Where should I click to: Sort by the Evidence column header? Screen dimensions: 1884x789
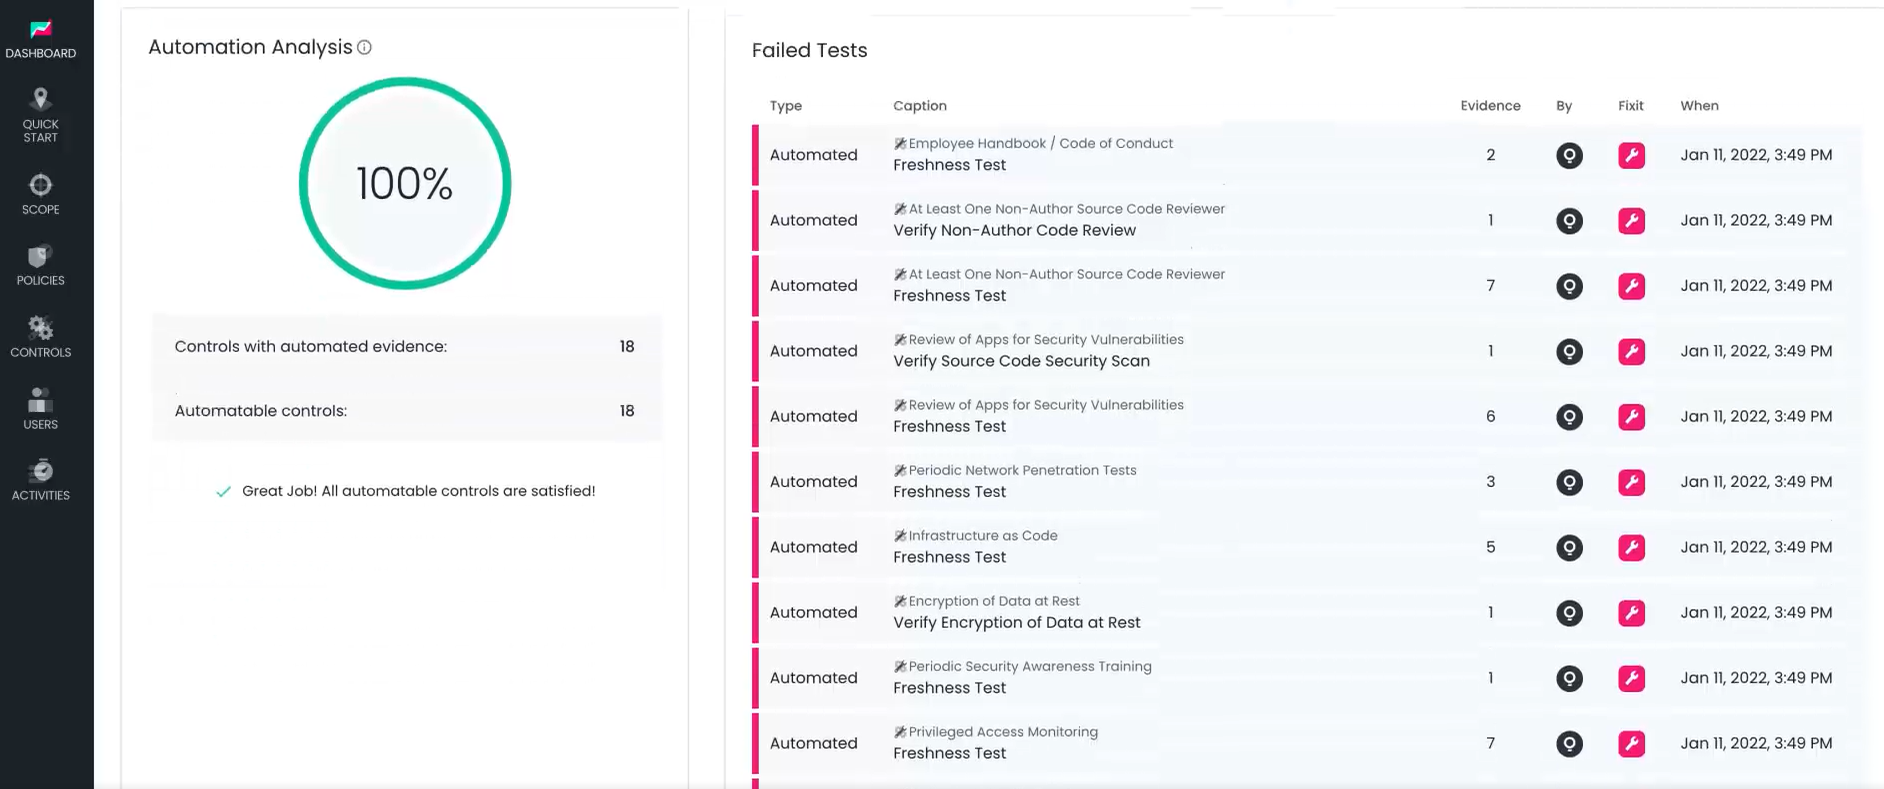pyautogui.click(x=1490, y=106)
